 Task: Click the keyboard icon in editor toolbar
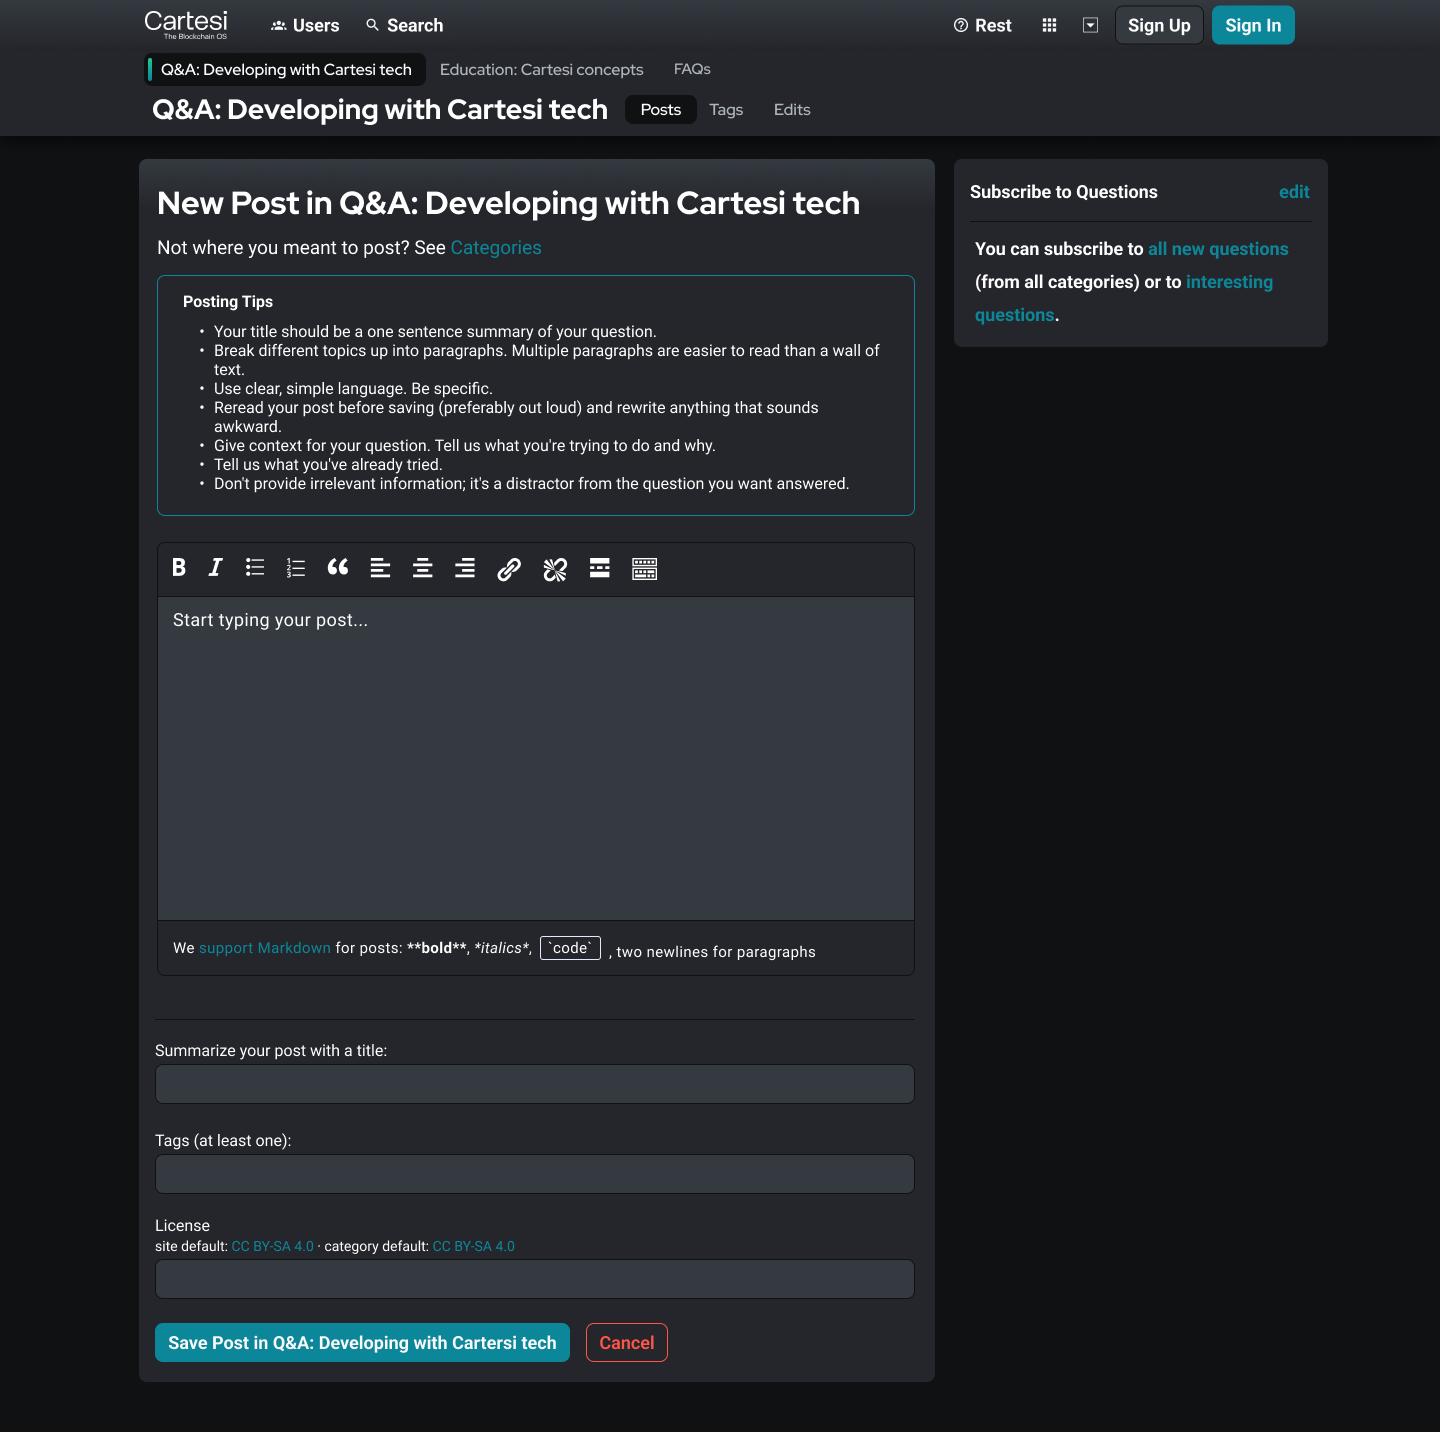[x=645, y=569]
